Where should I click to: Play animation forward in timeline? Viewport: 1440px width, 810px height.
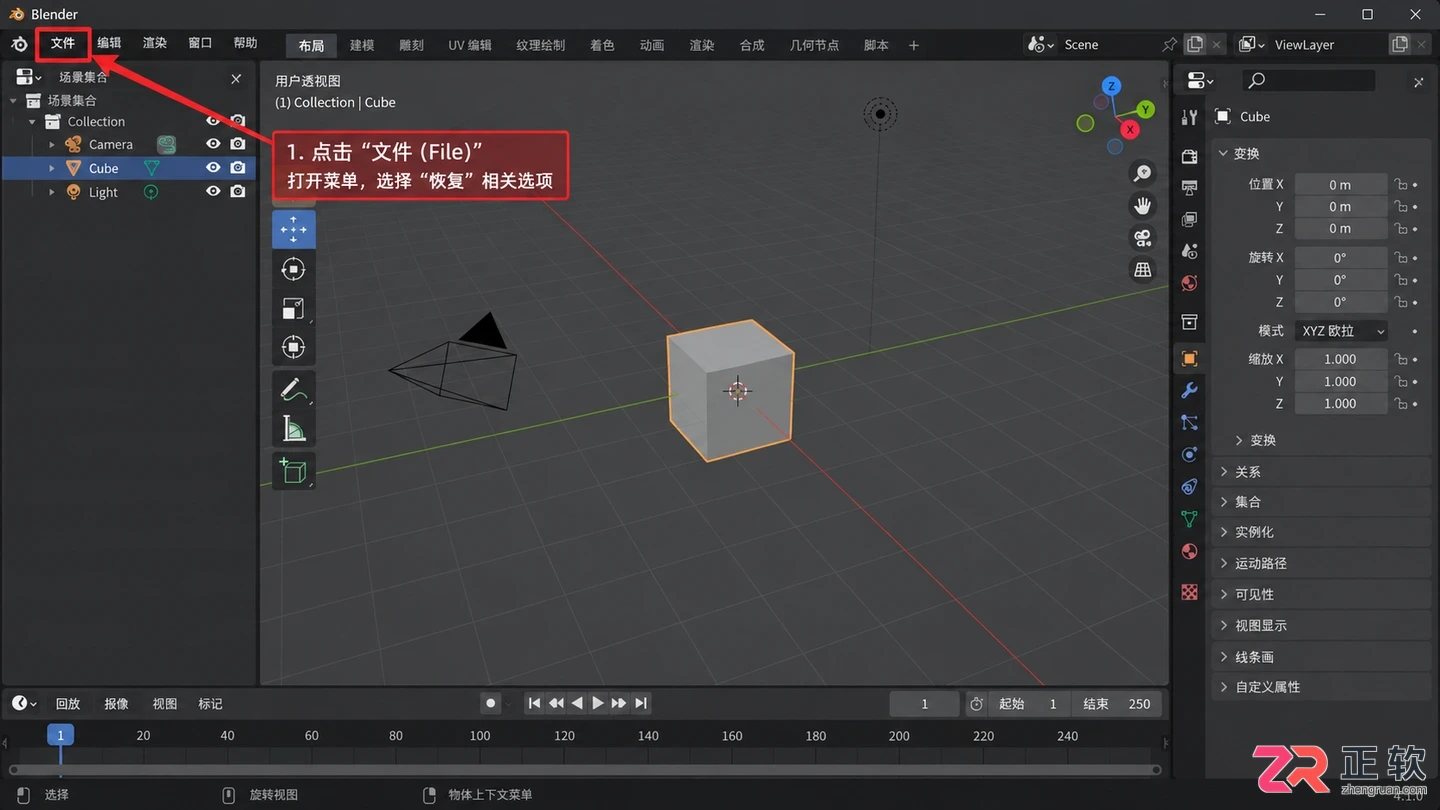[x=598, y=703]
